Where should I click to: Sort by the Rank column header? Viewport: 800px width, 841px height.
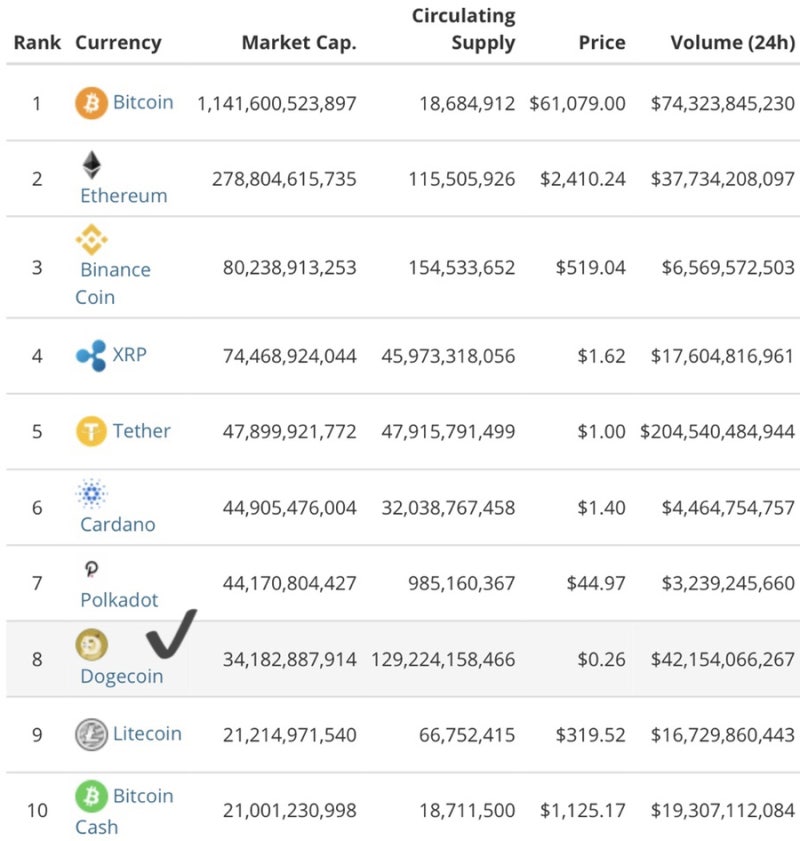click(x=37, y=42)
